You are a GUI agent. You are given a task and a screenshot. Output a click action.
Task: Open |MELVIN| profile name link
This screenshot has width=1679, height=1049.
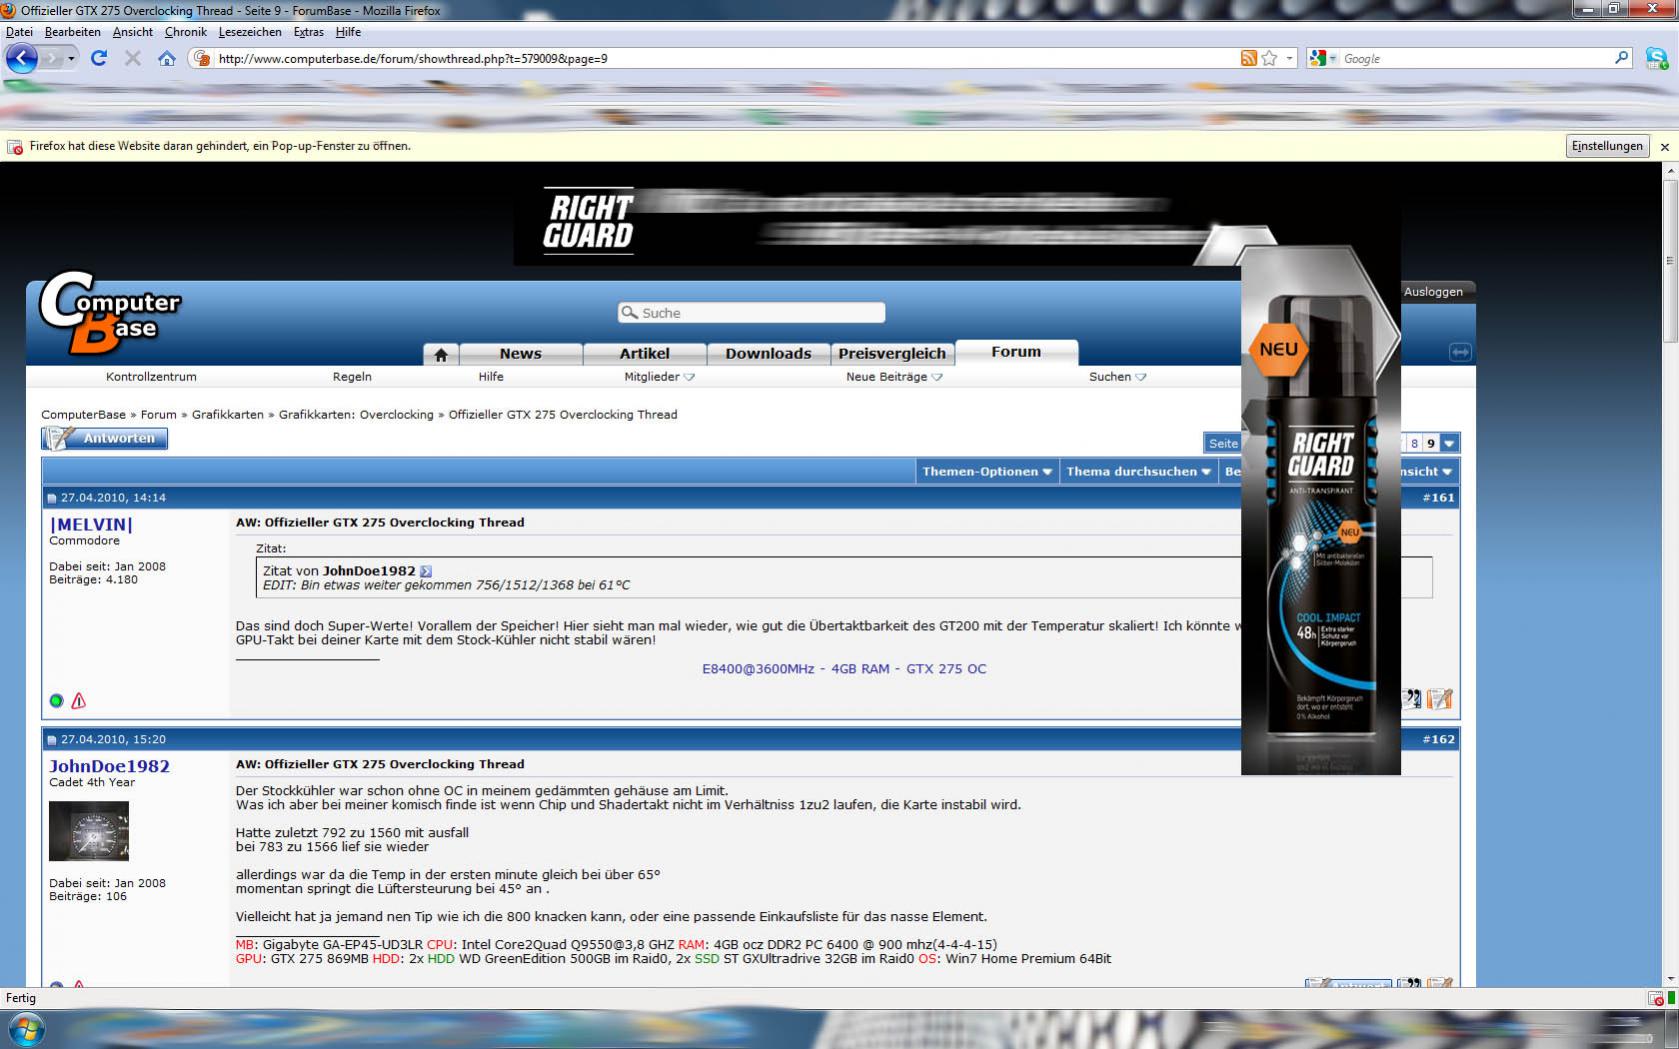pyautogui.click(x=91, y=524)
